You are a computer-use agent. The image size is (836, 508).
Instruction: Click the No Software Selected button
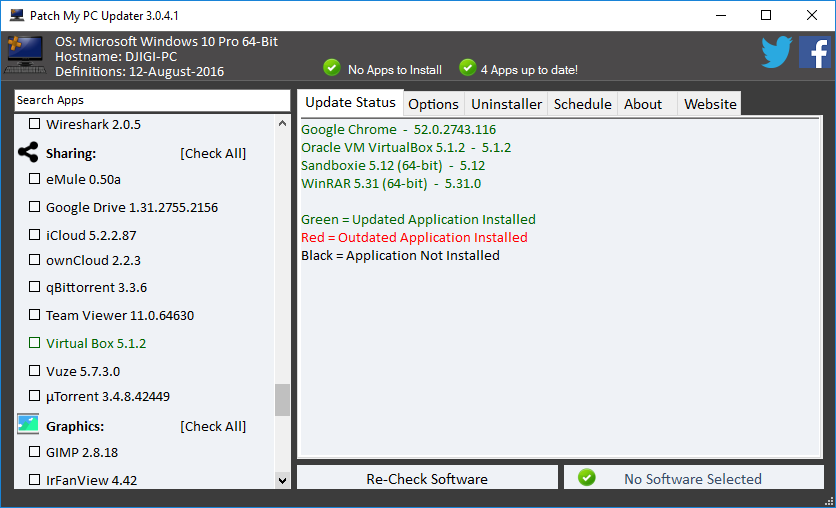tap(694, 478)
